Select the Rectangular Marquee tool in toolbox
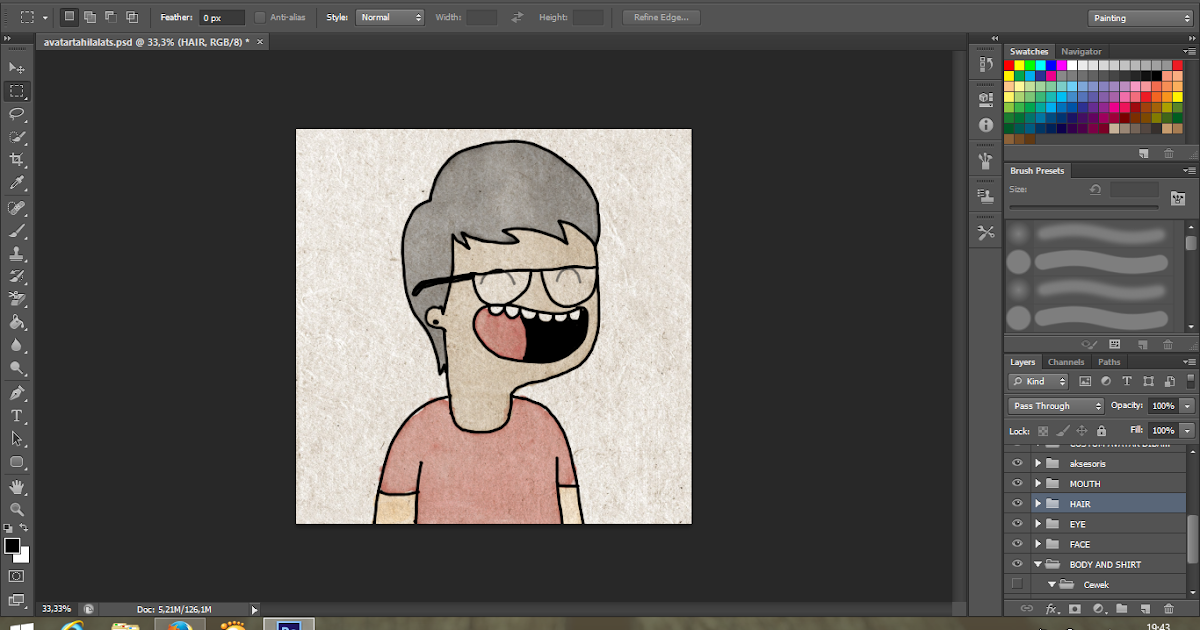 click(x=17, y=91)
